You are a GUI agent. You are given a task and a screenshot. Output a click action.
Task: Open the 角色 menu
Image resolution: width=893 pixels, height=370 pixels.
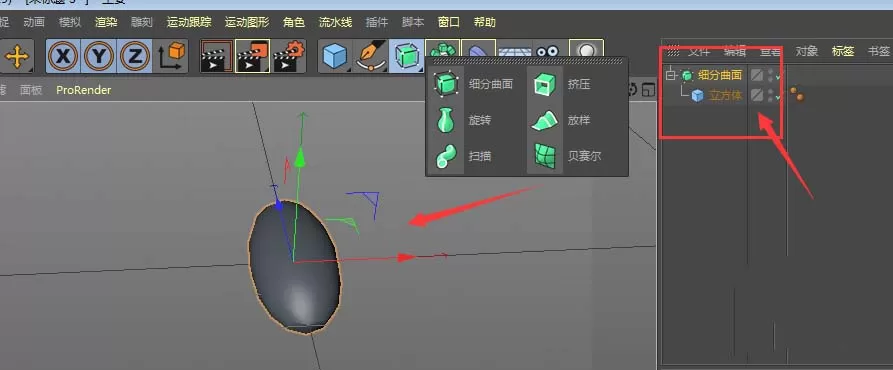[294, 22]
